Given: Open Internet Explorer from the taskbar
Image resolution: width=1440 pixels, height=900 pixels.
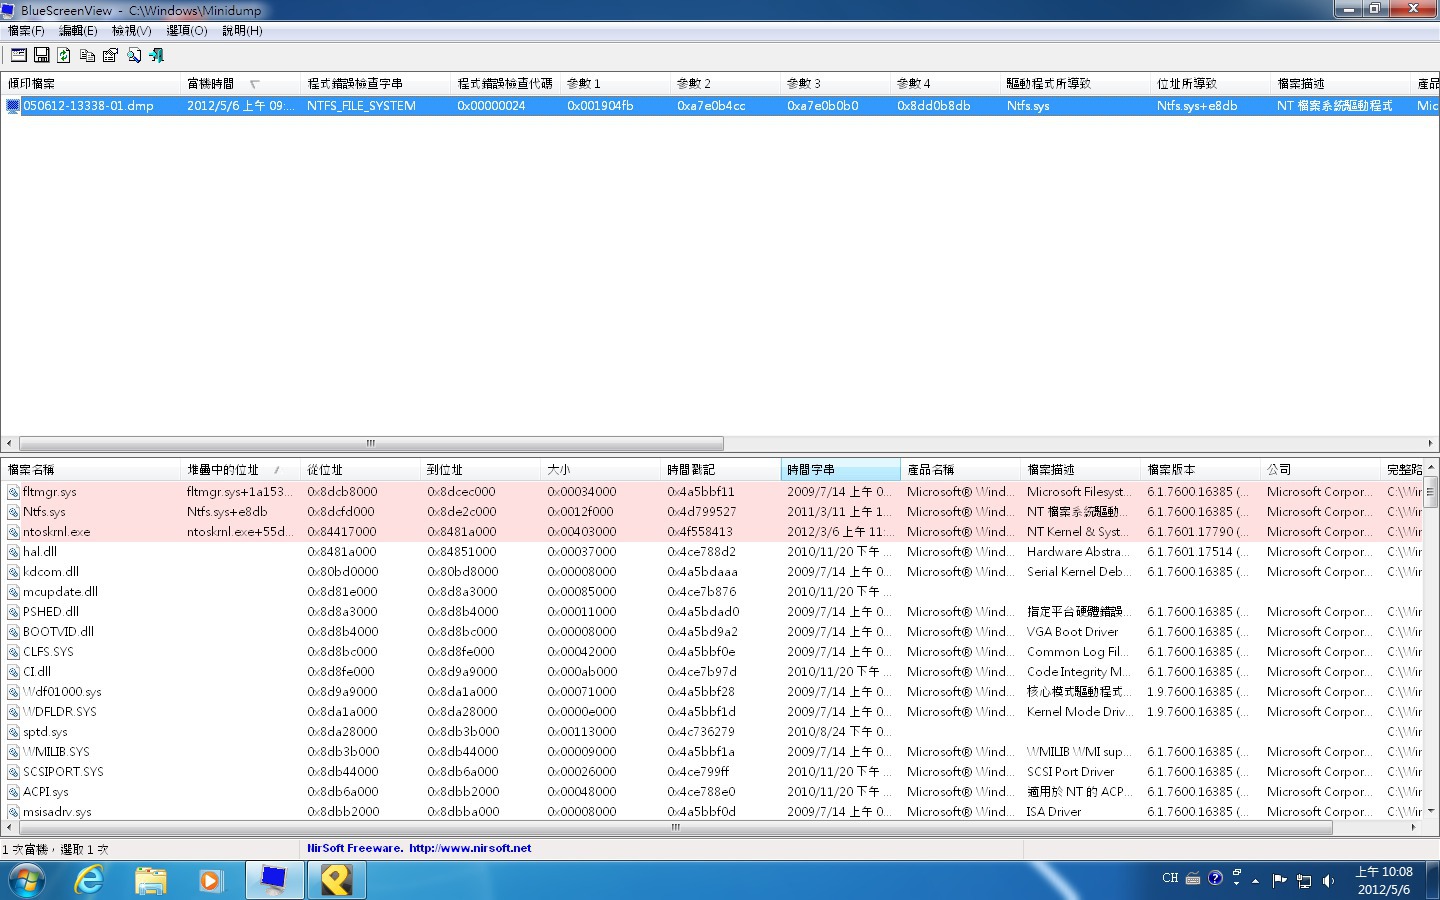Looking at the screenshot, I should (90, 880).
